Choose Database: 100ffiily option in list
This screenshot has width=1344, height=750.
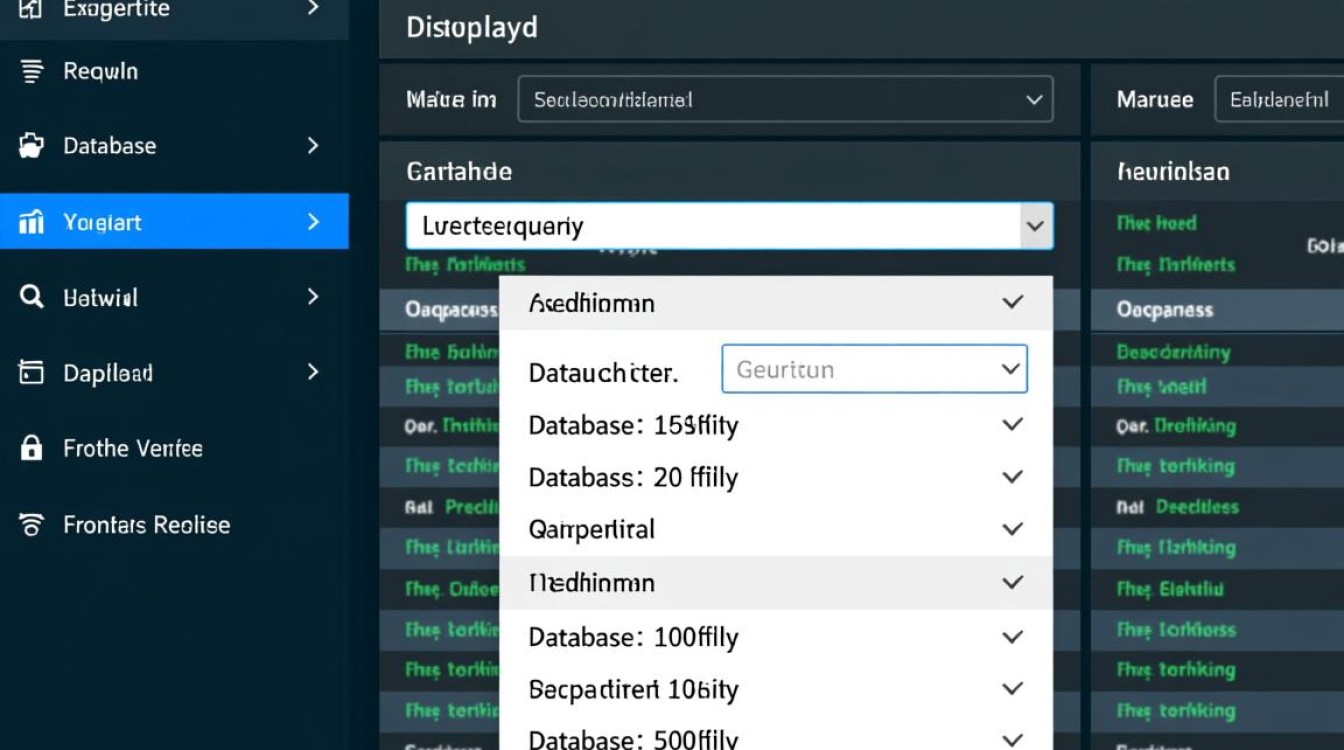pyautogui.click(x=633, y=637)
